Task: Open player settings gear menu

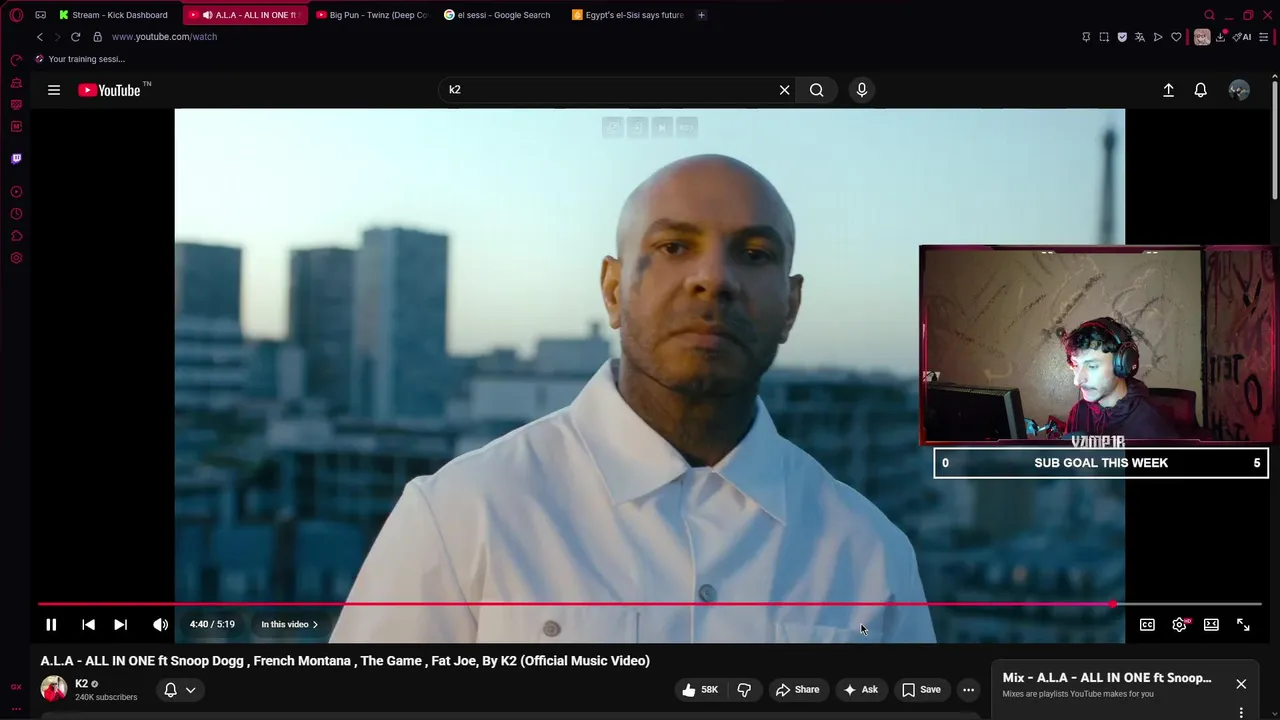Action: point(1180,625)
